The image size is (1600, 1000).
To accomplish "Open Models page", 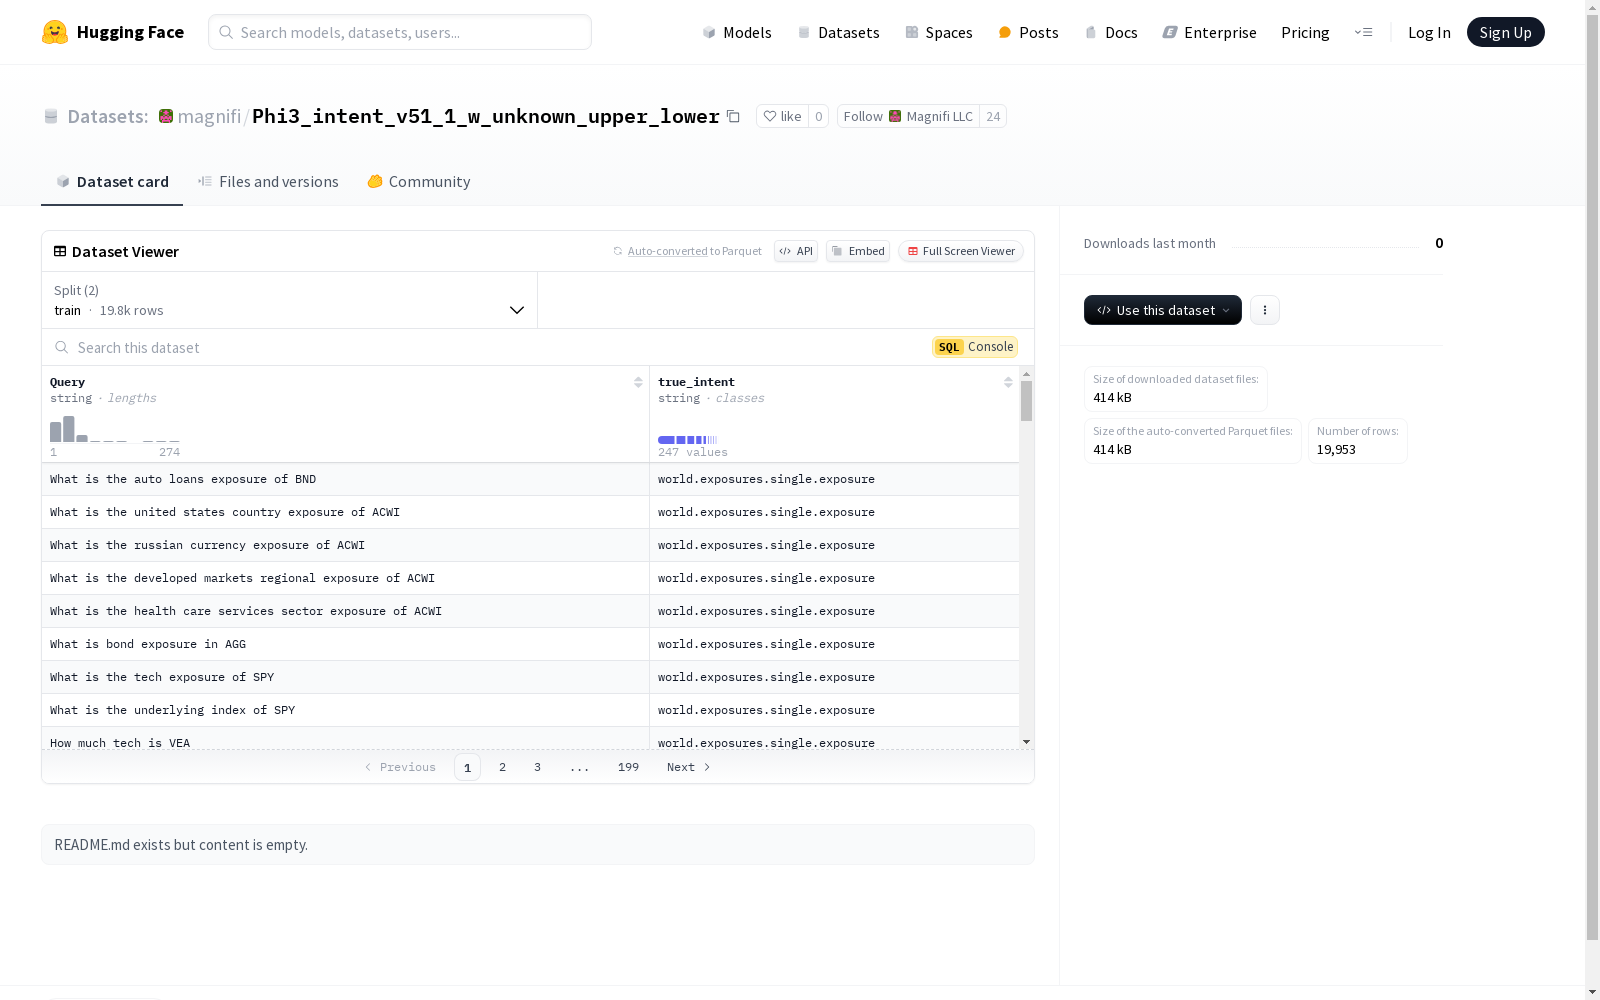I will (737, 32).
